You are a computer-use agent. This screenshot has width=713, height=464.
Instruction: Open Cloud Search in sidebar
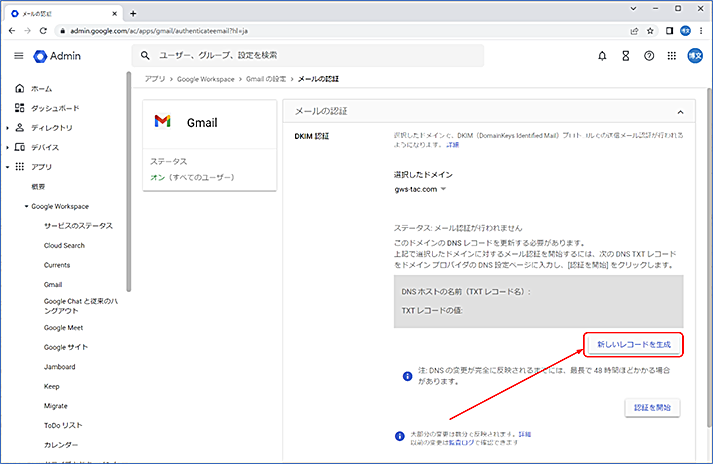click(x=64, y=245)
